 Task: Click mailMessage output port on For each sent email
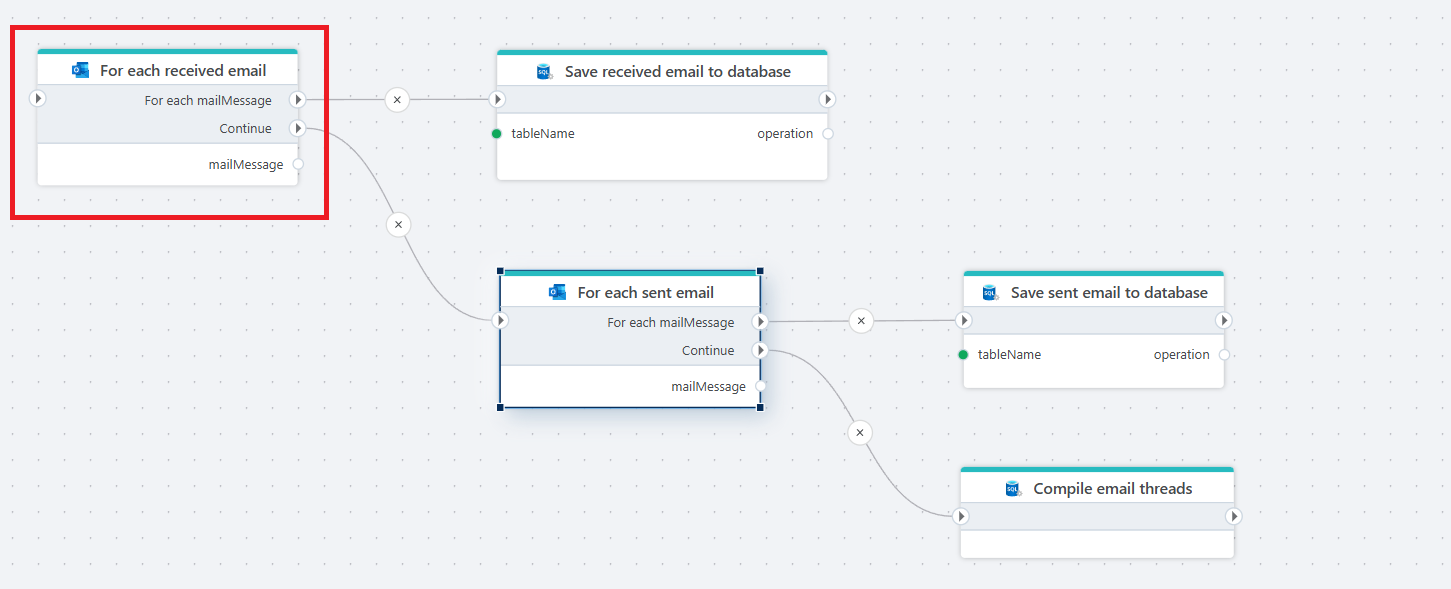pyautogui.click(x=761, y=386)
